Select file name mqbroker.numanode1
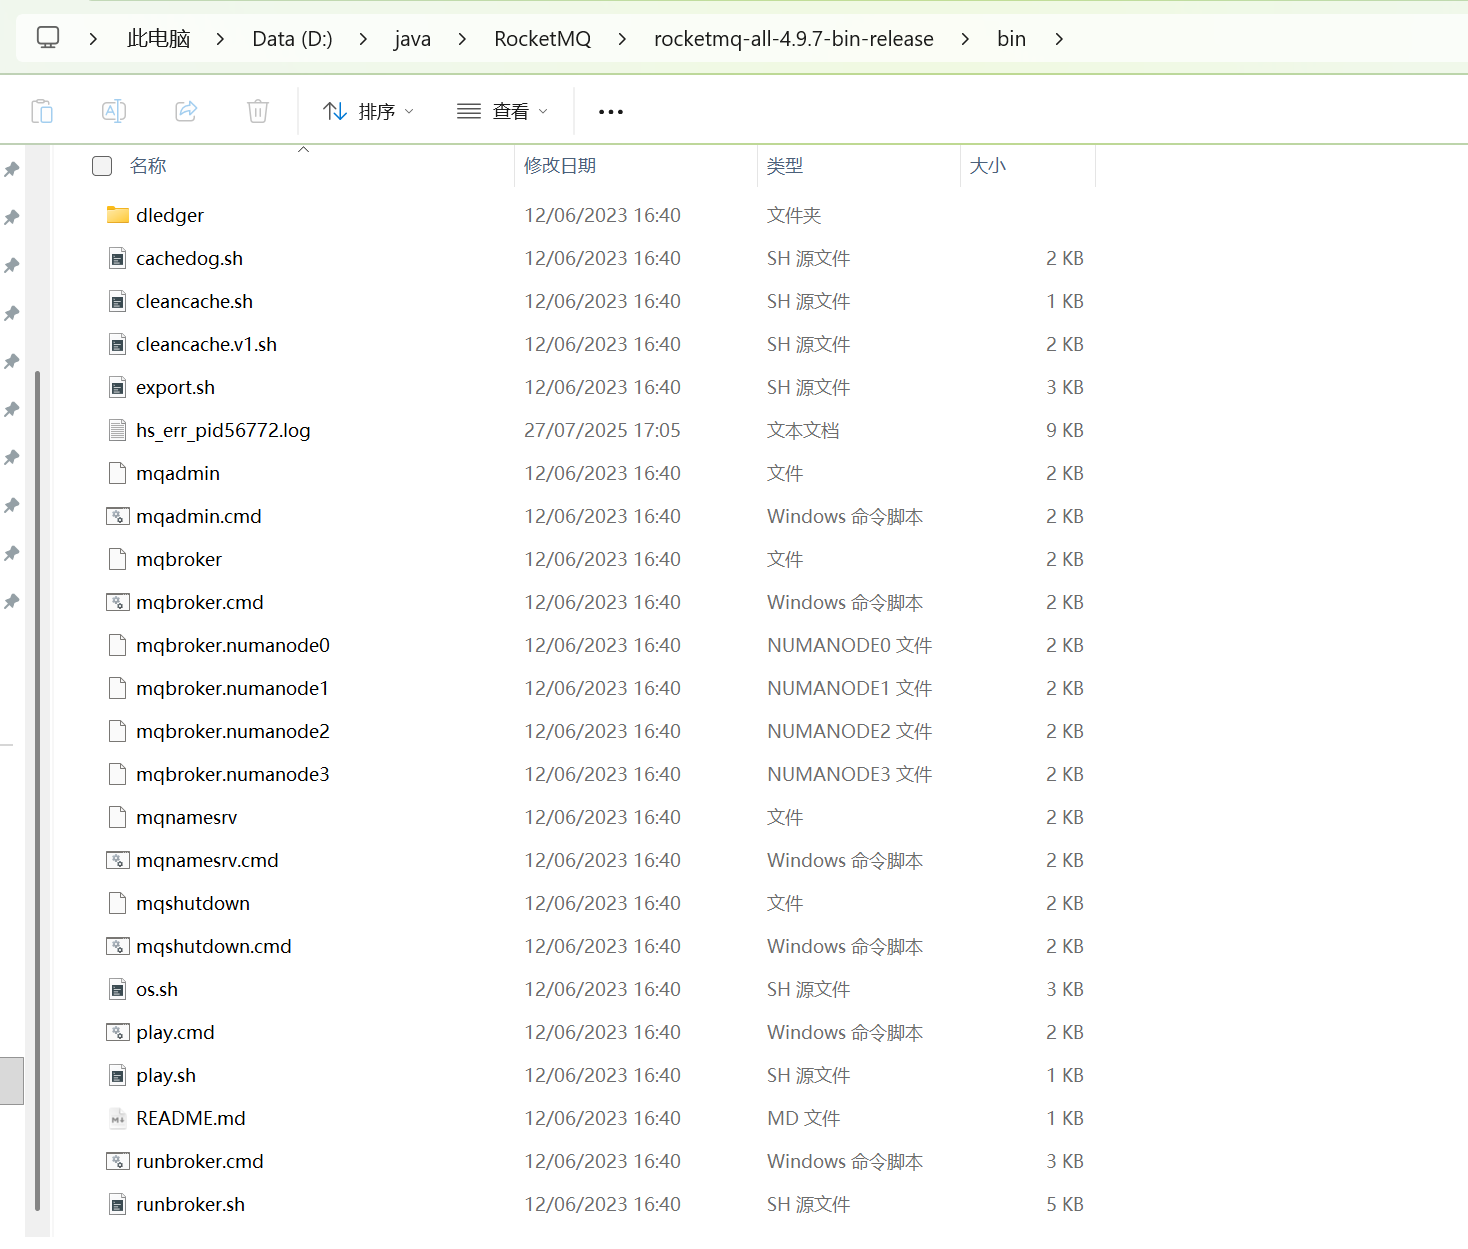Viewport: 1468px width, 1249px height. click(x=232, y=688)
